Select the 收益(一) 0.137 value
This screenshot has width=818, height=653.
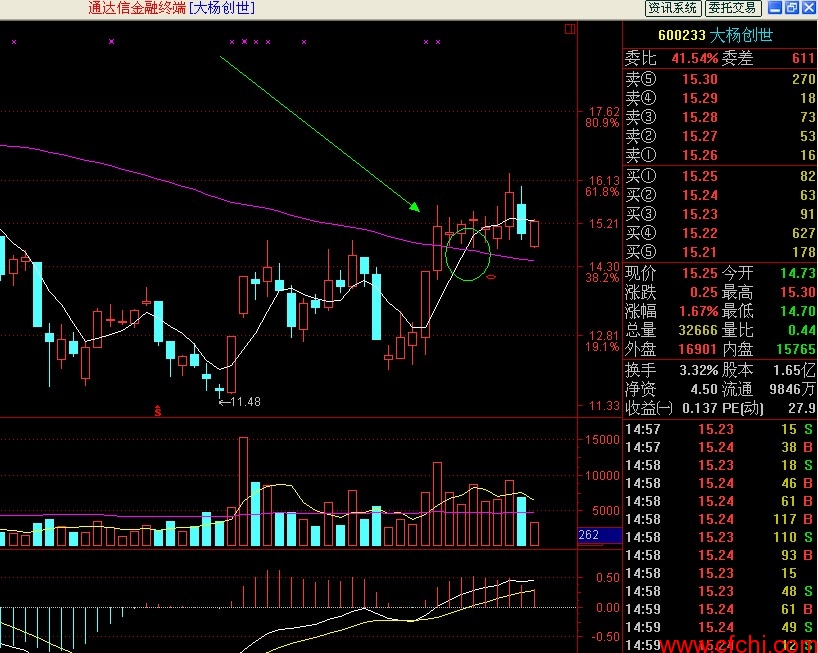[x=700, y=408]
